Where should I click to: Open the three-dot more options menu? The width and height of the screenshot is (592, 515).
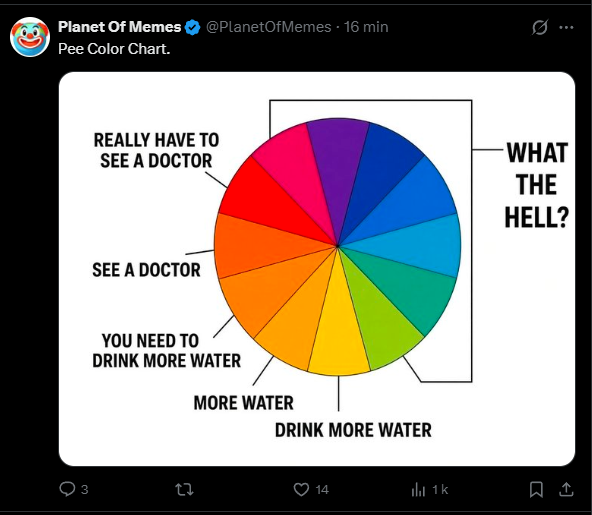[x=566, y=27]
